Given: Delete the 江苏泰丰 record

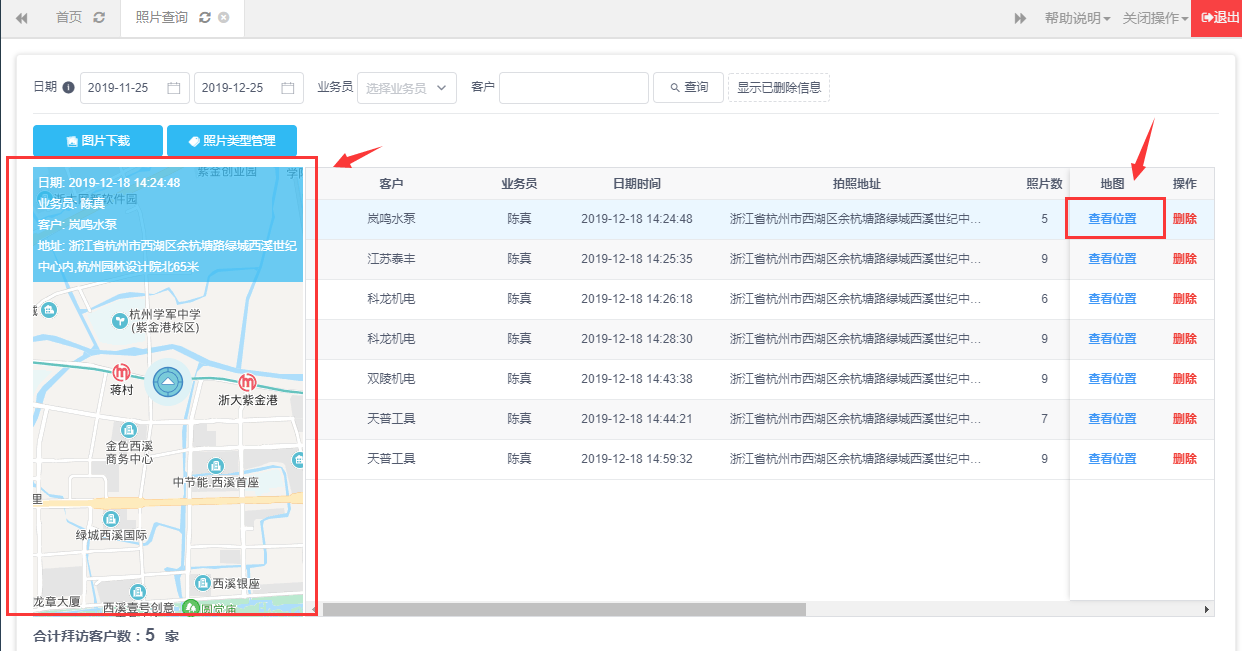Looking at the screenshot, I should [x=1184, y=258].
